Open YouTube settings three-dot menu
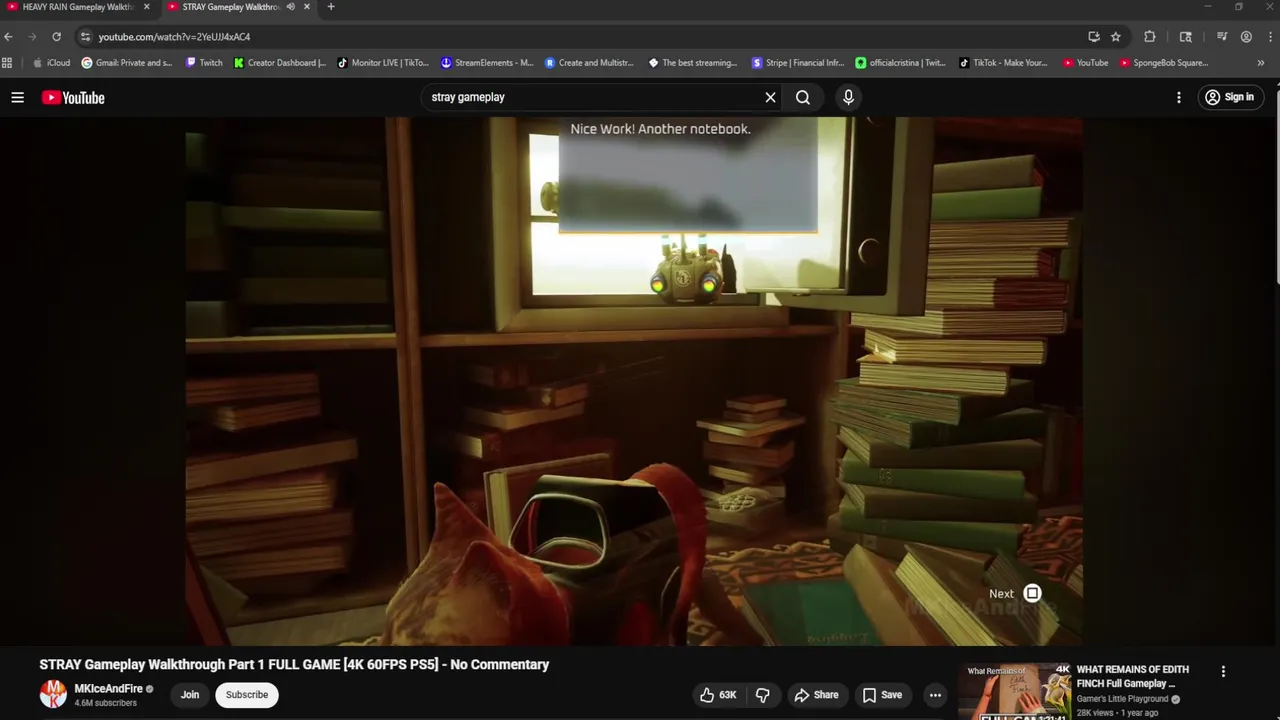Viewport: 1280px width, 720px height. (1179, 97)
